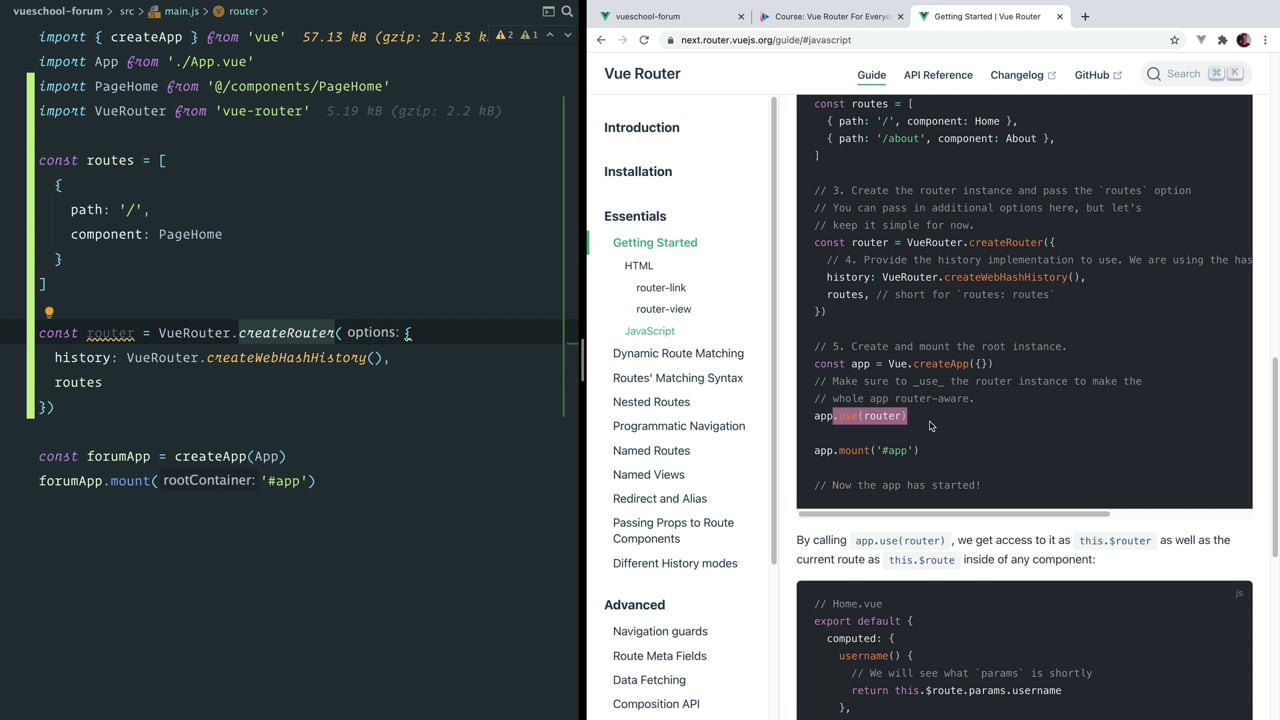The height and width of the screenshot is (720, 1280).
Task: Jump to next highlighted error arrow
Action: tap(566, 35)
